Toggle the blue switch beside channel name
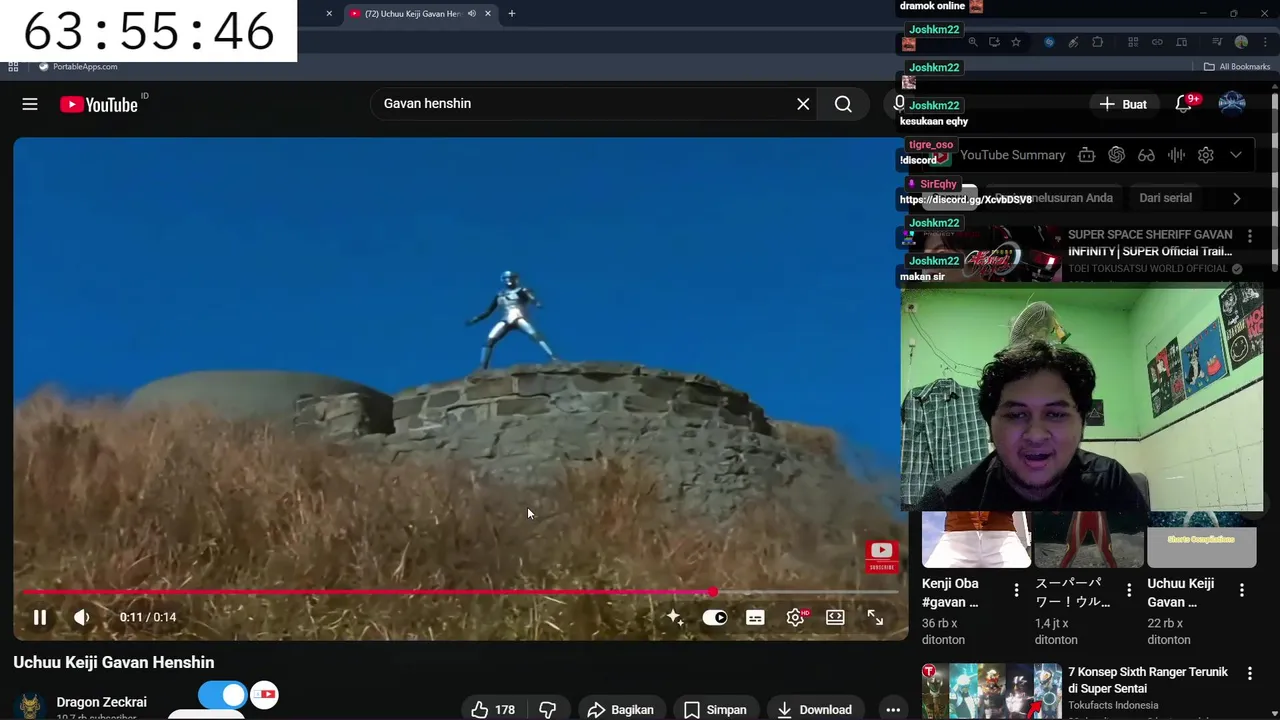This screenshot has width=1280, height=720. (221, 695)
